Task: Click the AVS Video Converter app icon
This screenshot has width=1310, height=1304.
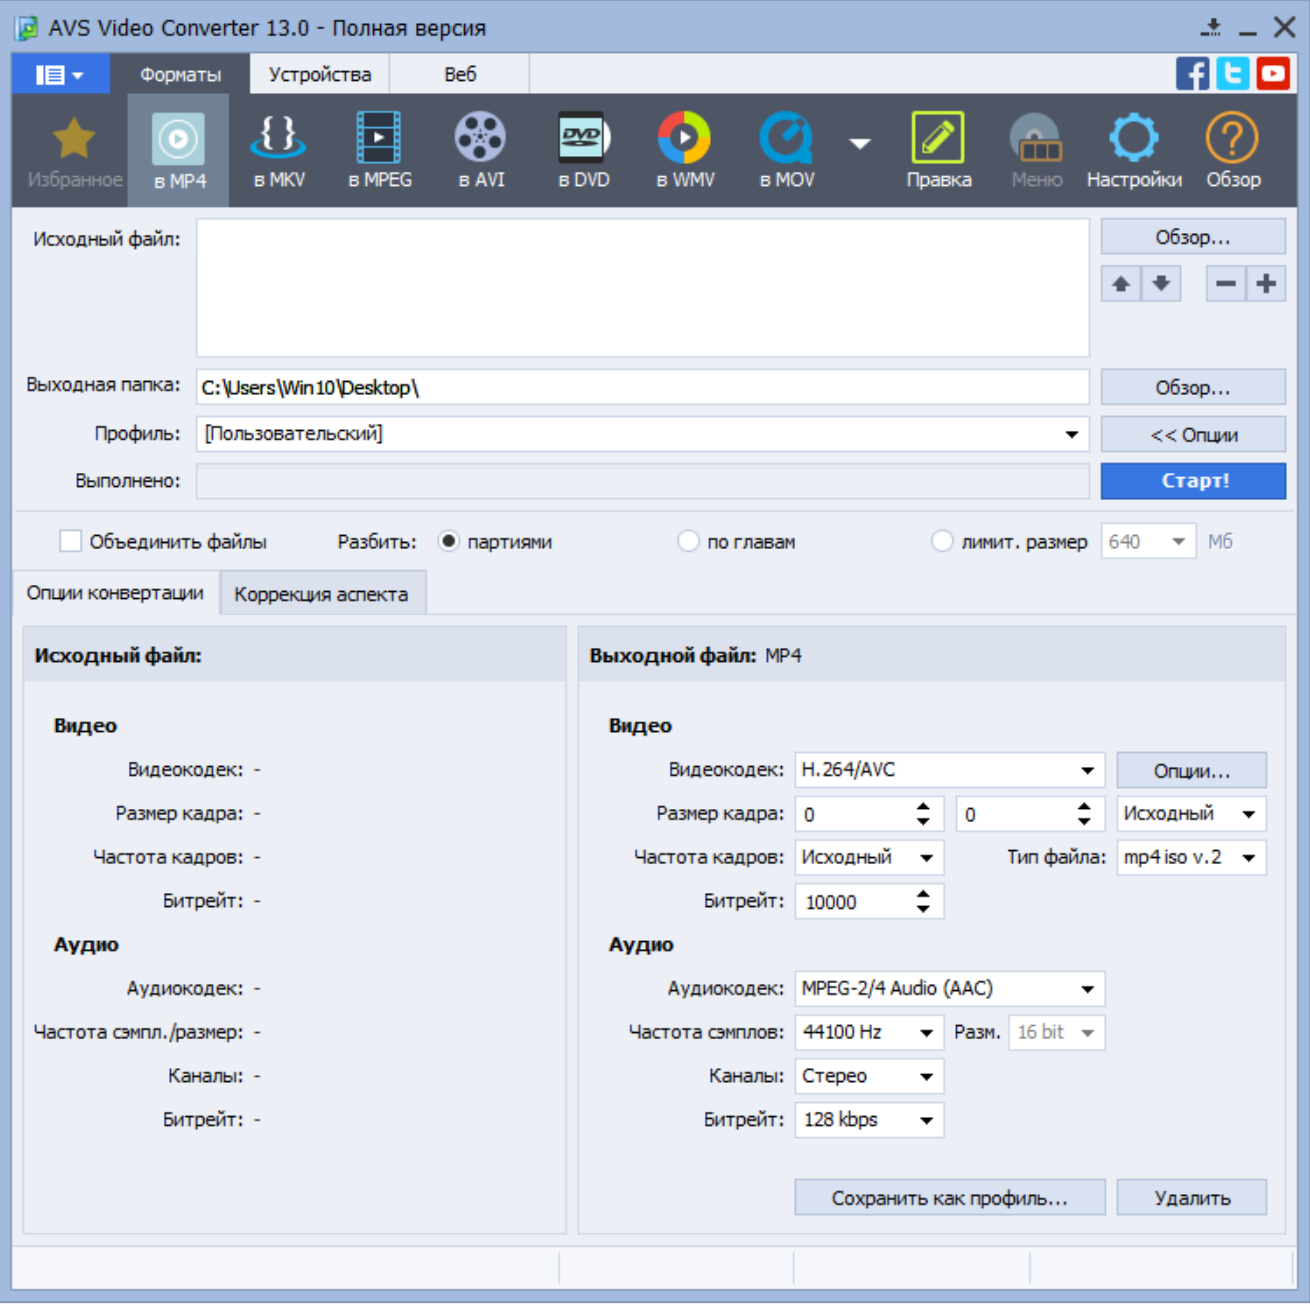Action: [27, 28]
